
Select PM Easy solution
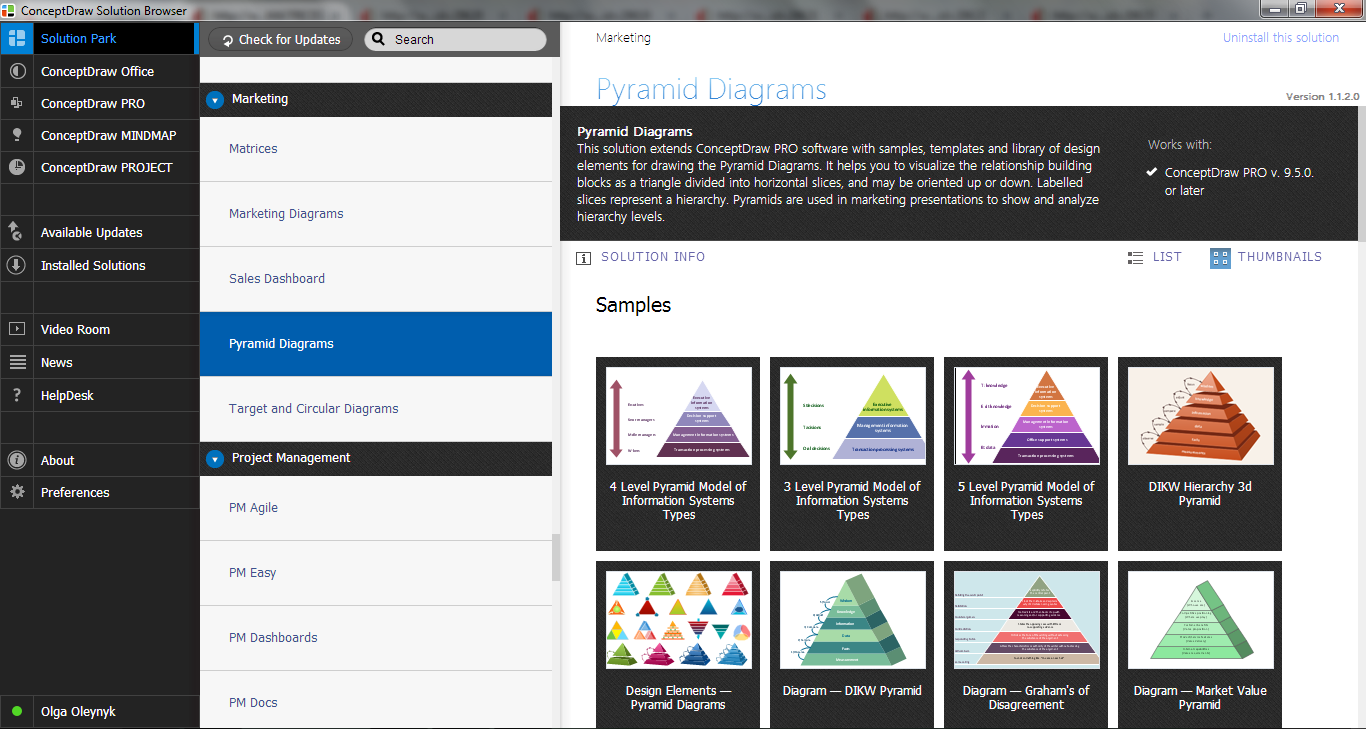376,573
